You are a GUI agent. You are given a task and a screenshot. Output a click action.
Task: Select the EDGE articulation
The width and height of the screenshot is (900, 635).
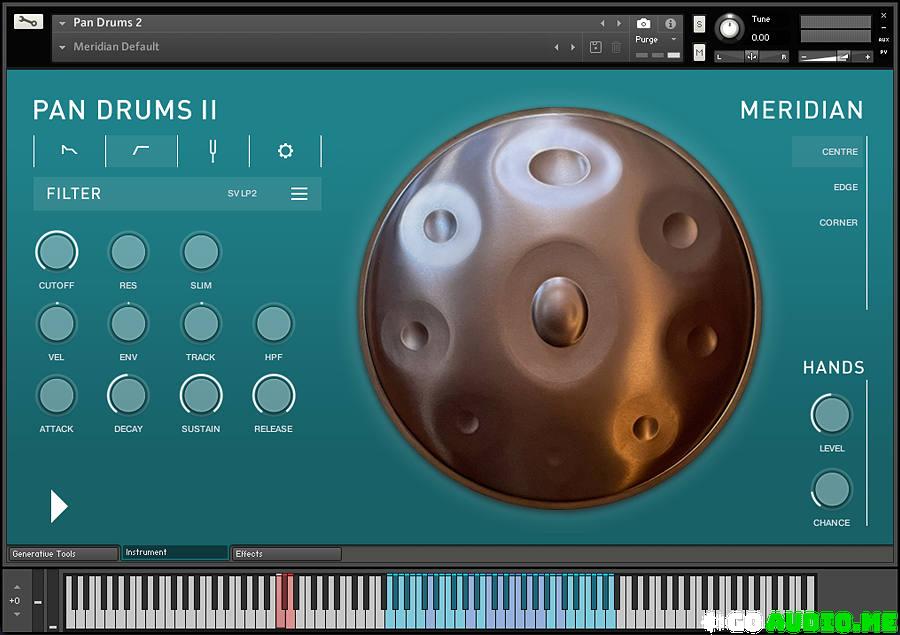pos(845,187)
